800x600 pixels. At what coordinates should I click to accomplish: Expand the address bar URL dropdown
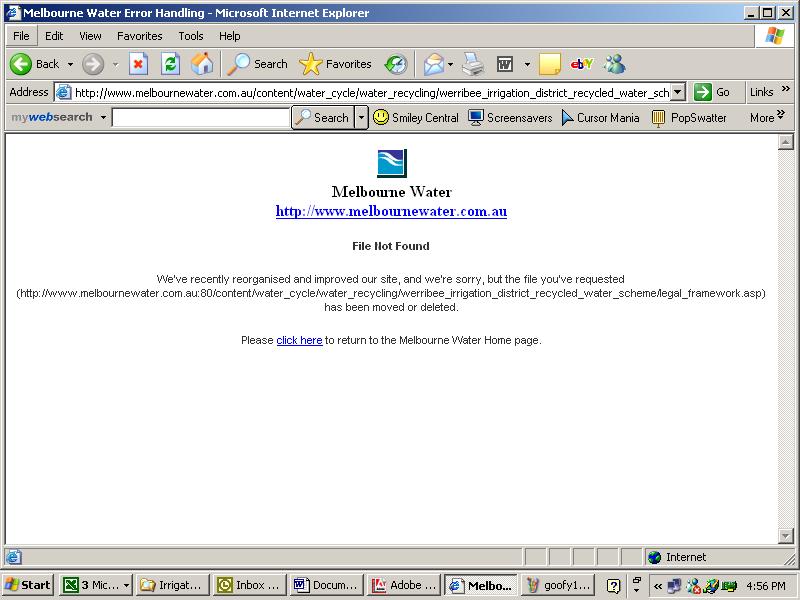coord(677,92)
